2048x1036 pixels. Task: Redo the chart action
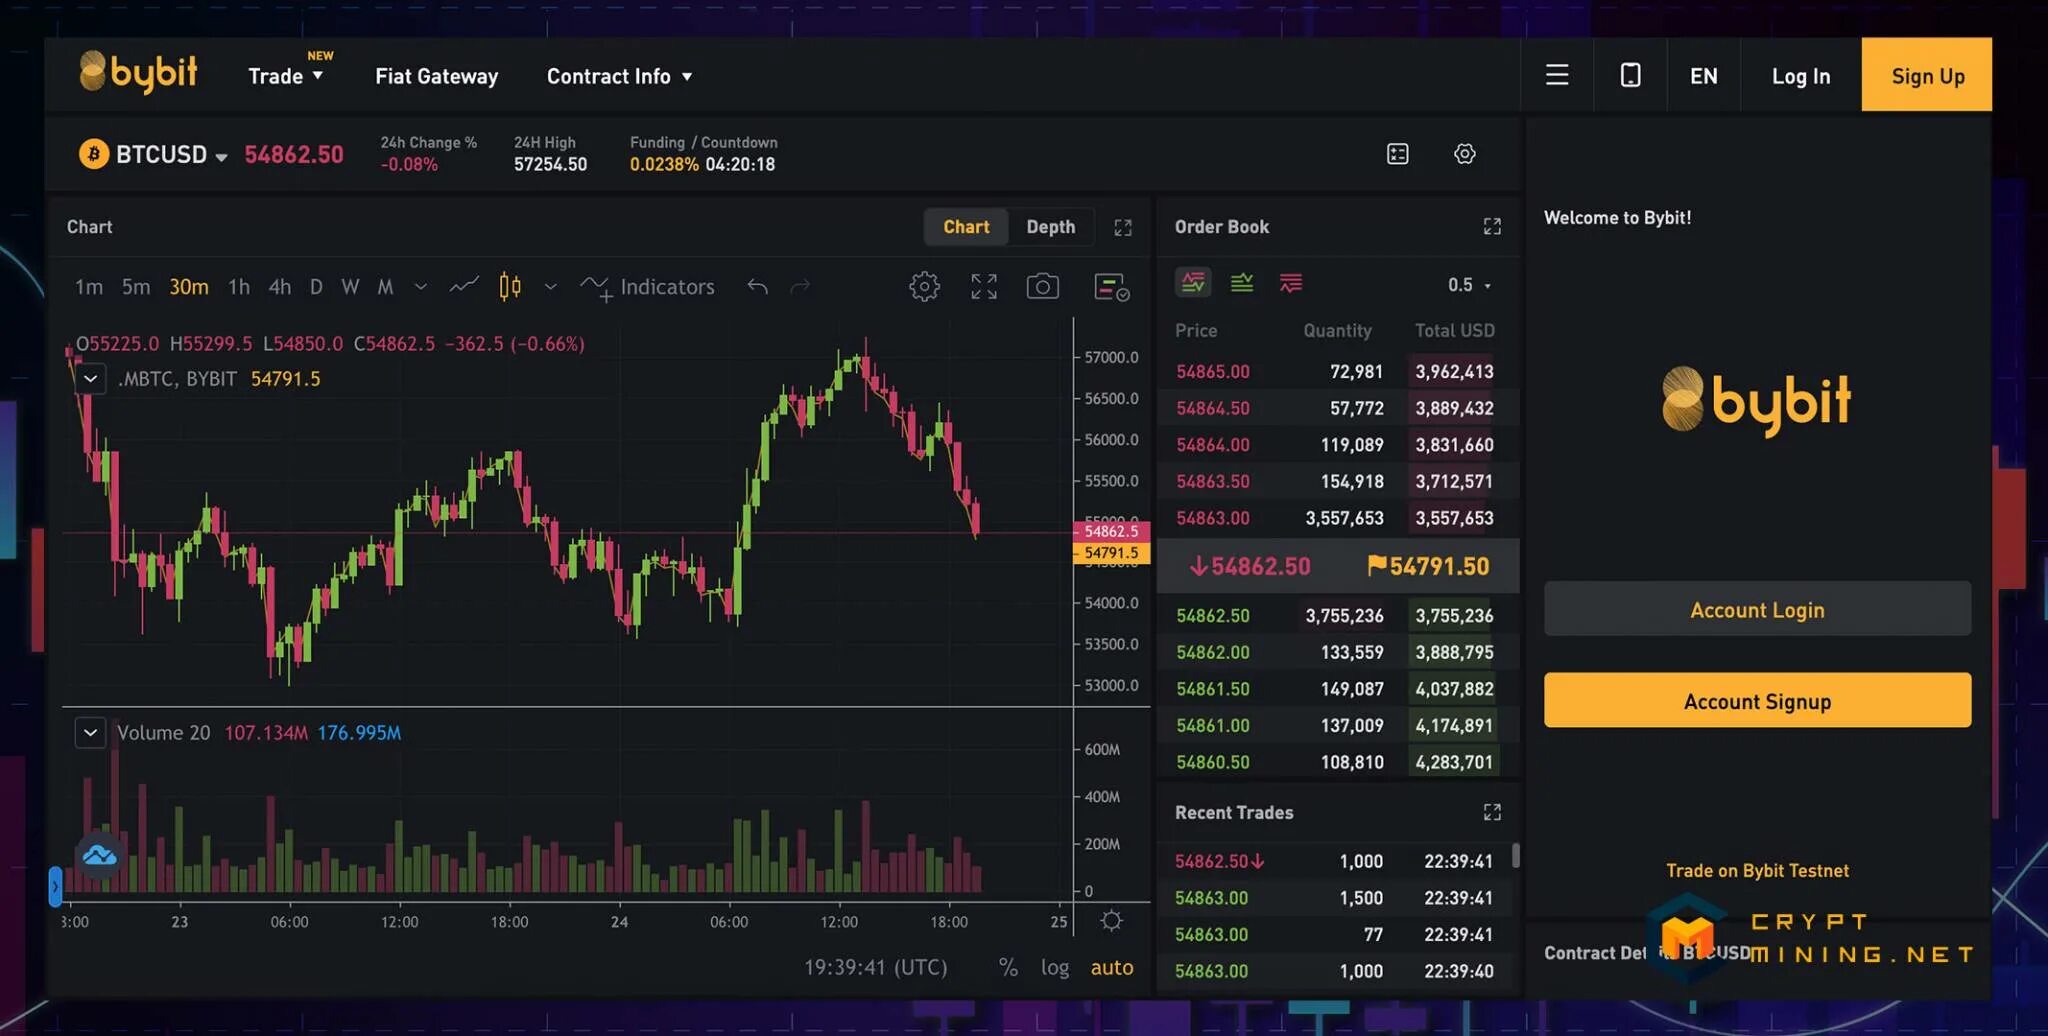[800, 288]
